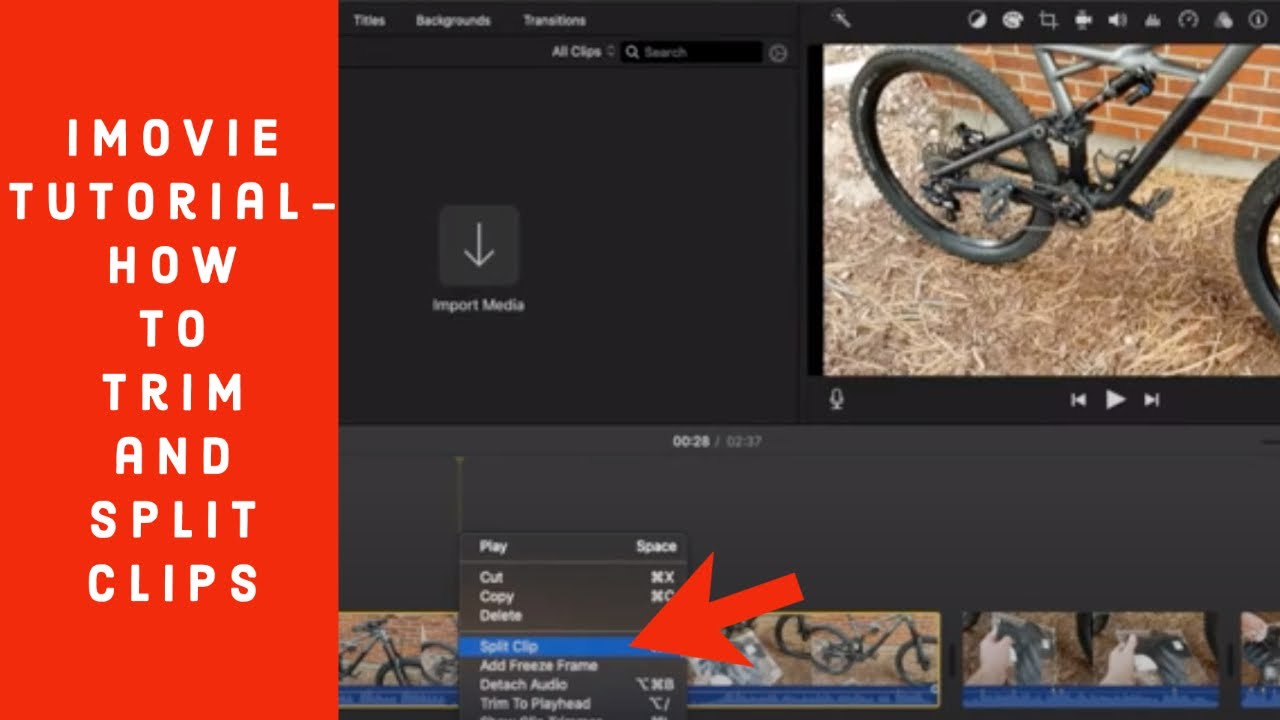Open the Color Correction controls
Screen dimensions: 1280x720
point(1011,19)
